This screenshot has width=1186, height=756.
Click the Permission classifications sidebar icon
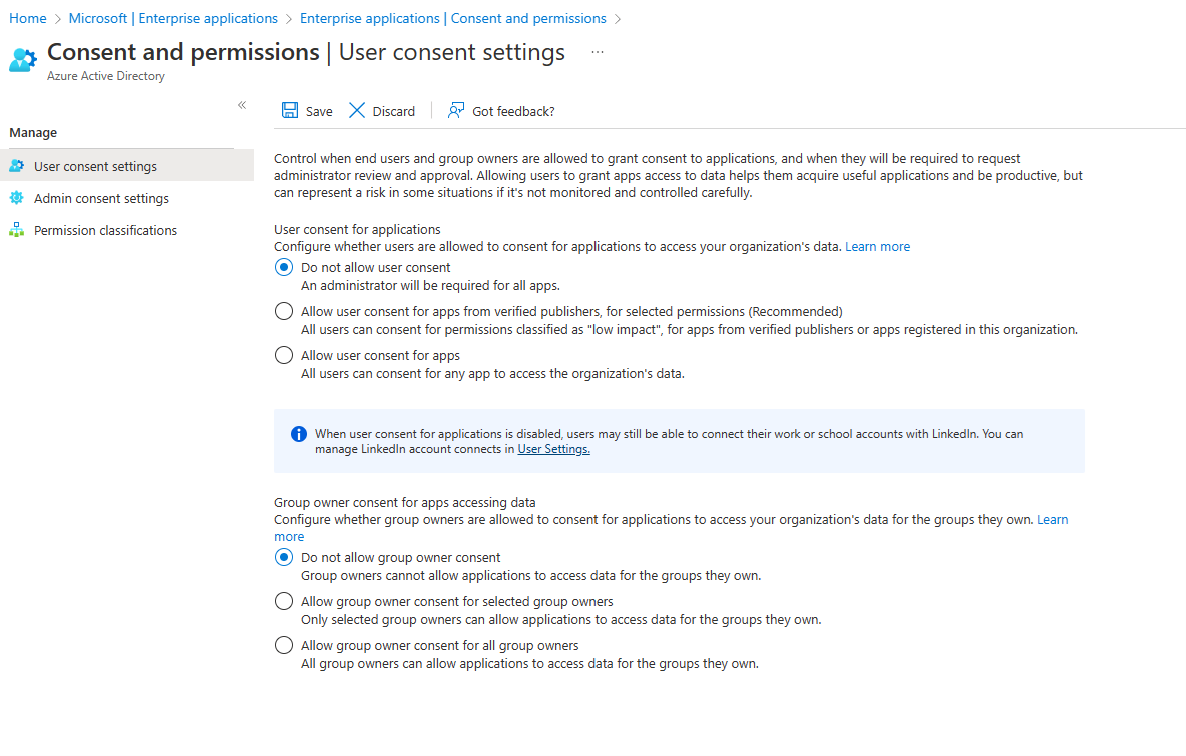(14, 229)
